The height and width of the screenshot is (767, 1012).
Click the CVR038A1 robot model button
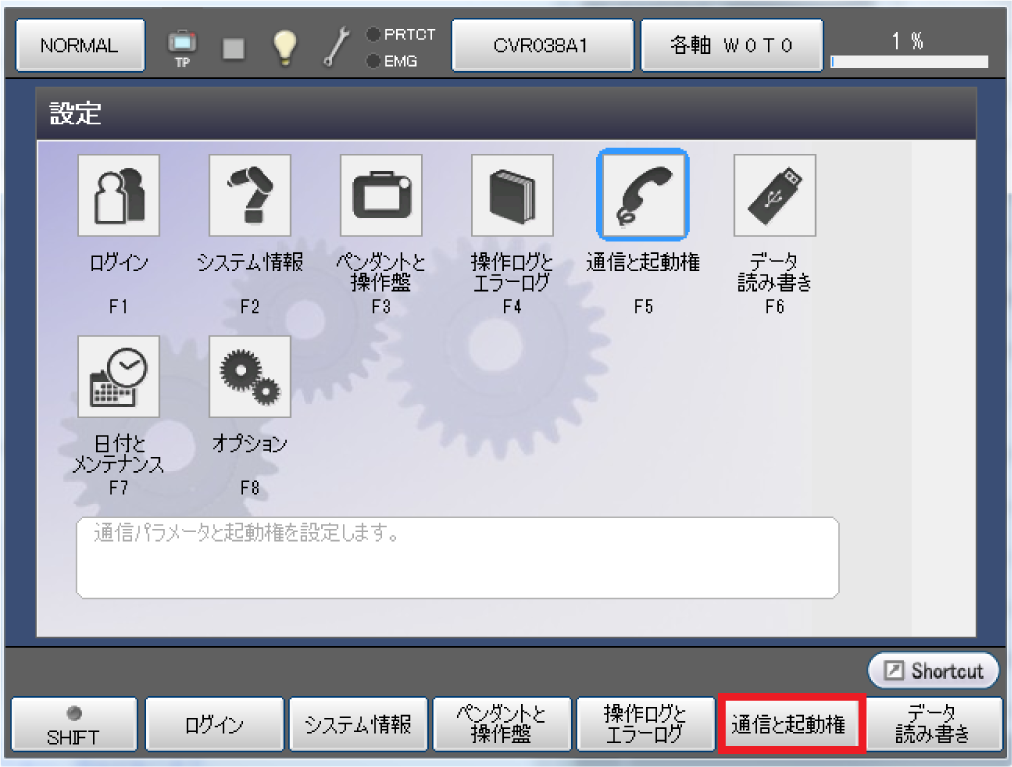[541, 46]
